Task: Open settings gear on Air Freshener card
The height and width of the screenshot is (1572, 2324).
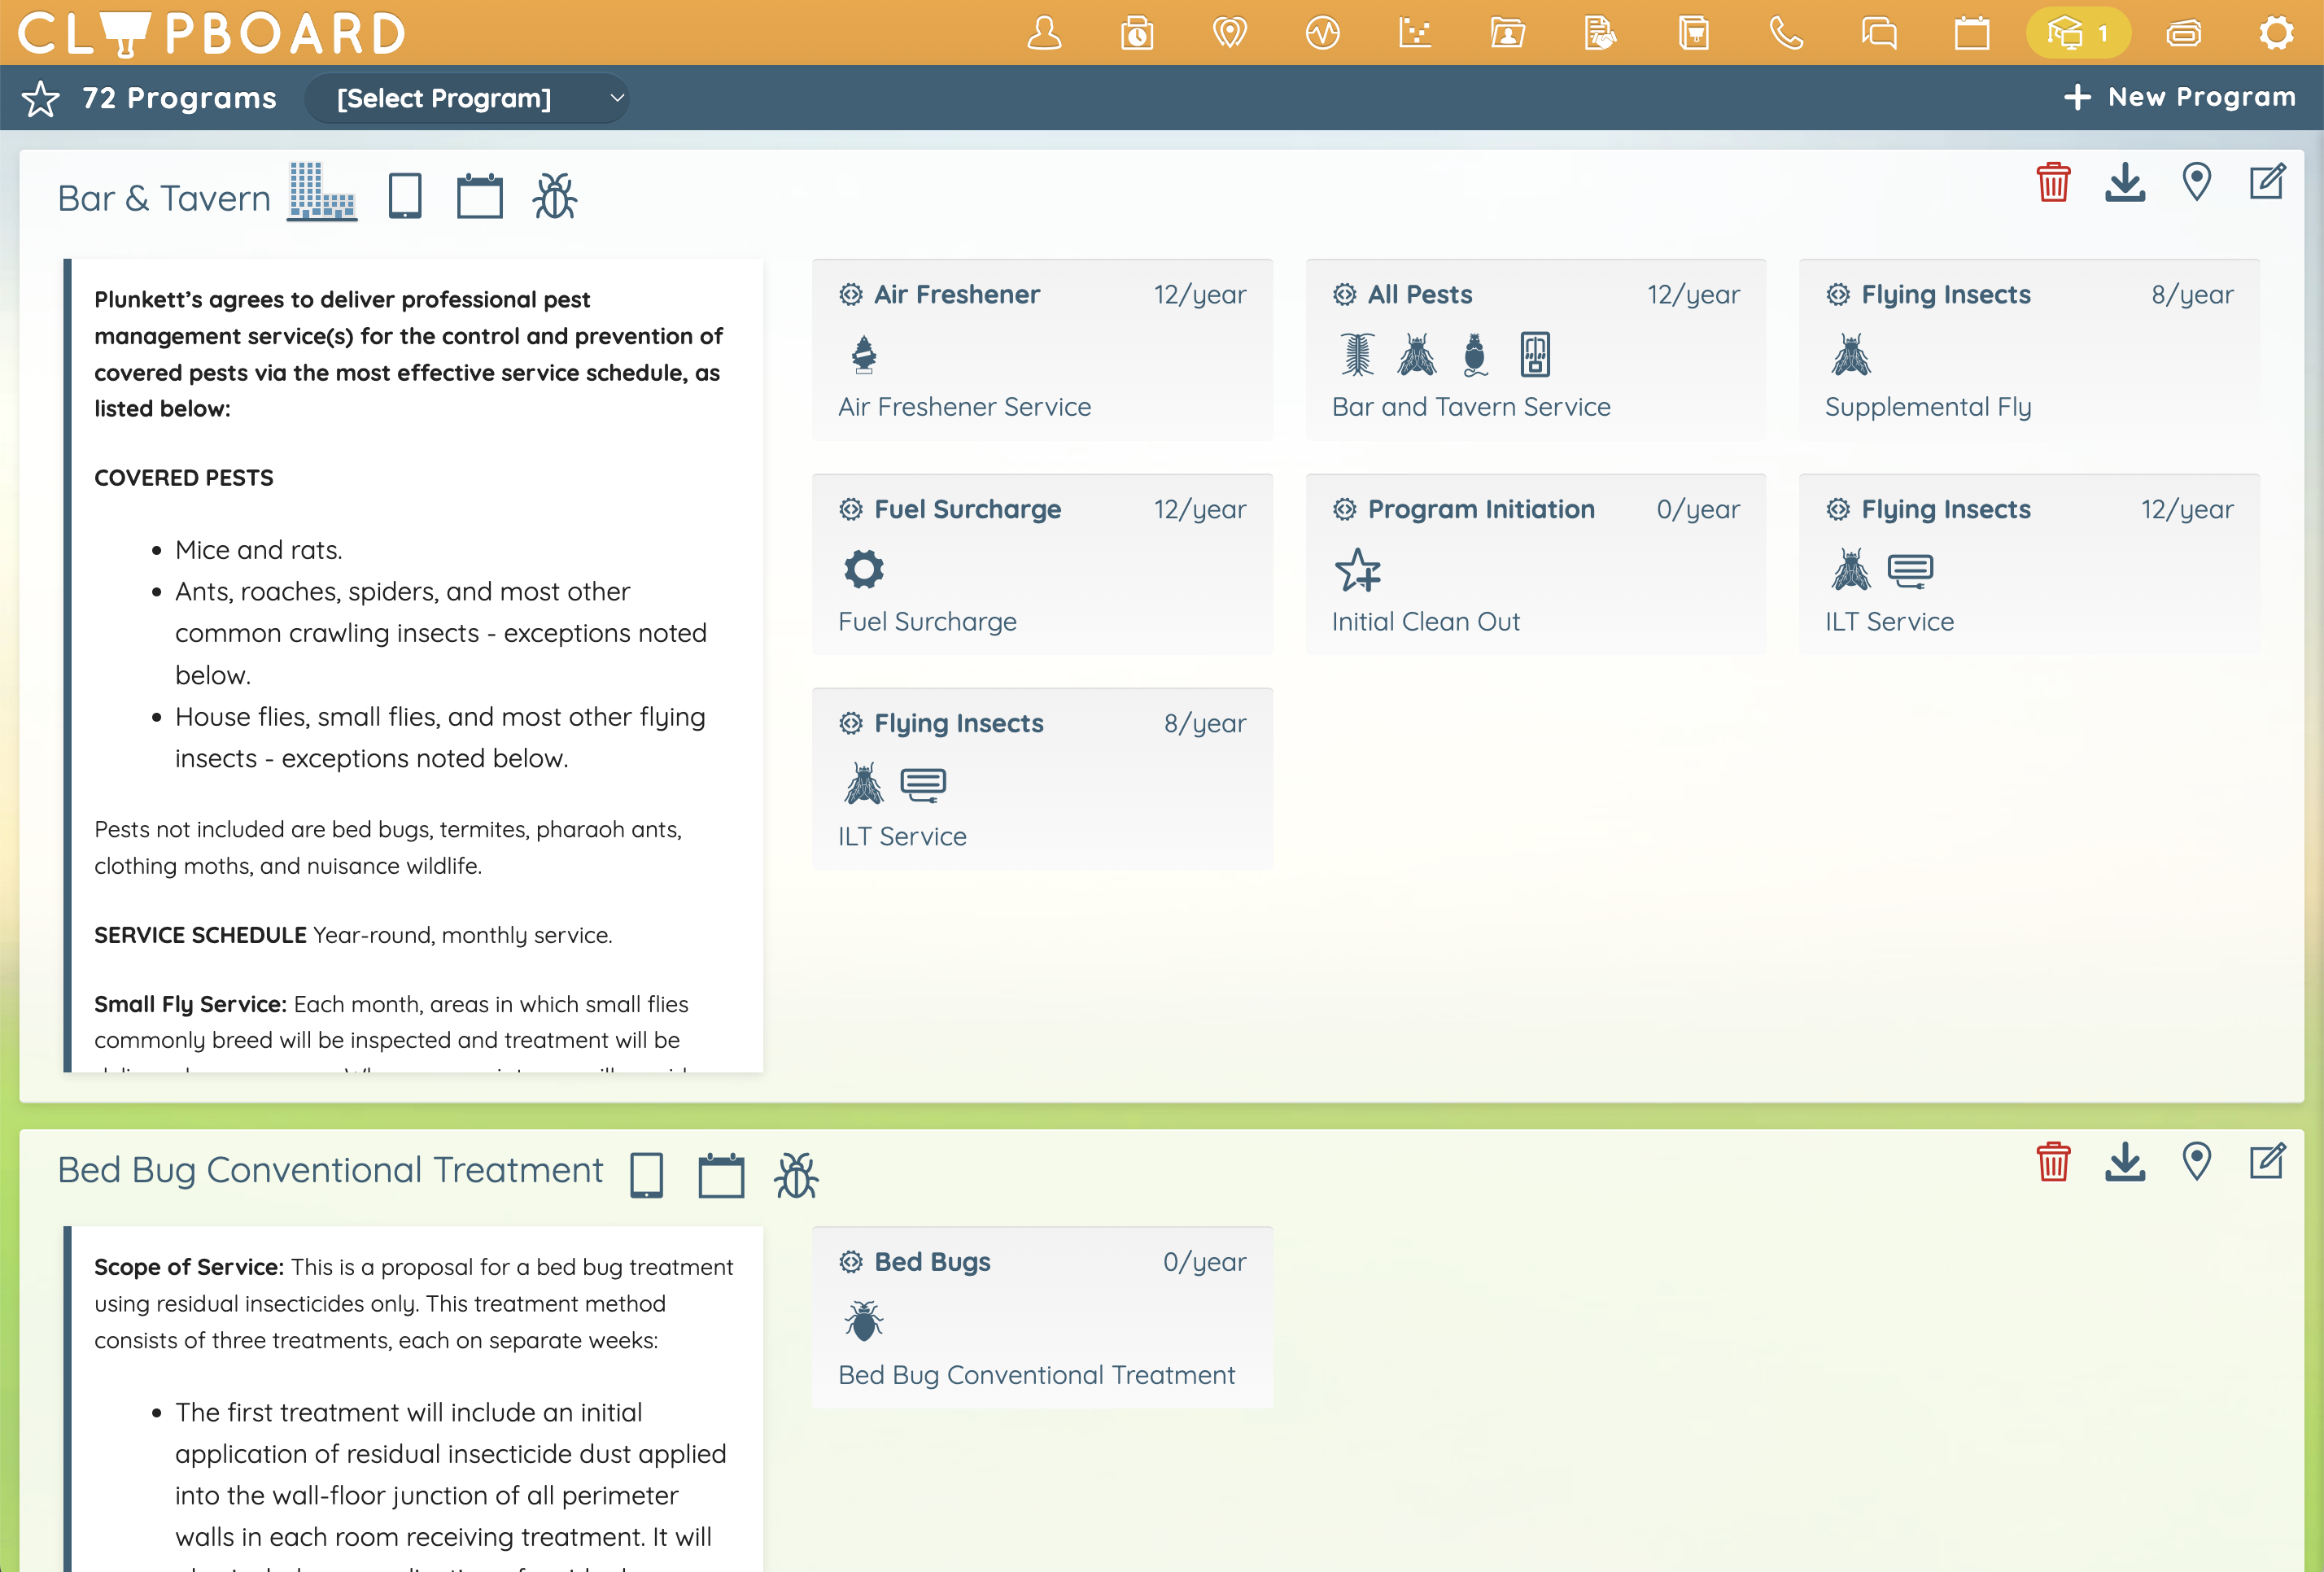Action: pos(851,294)
